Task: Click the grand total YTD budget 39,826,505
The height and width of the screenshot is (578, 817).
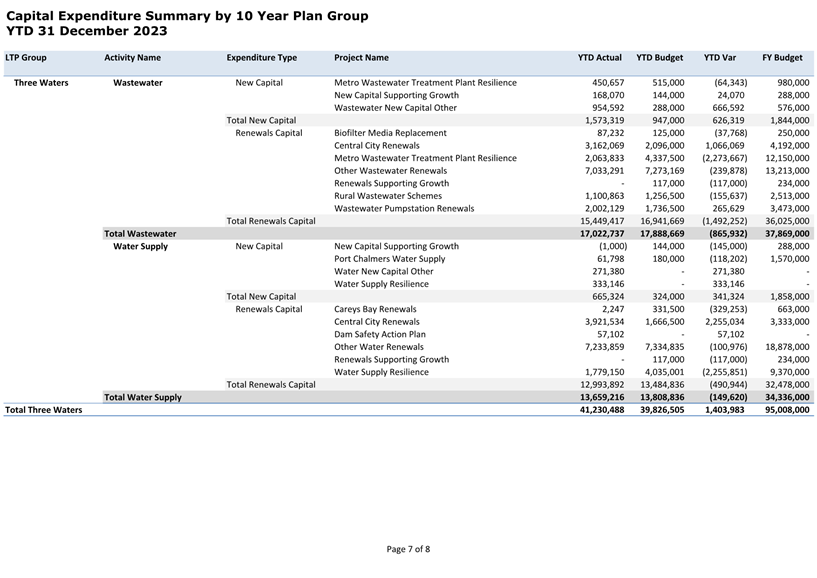Action: point(662,410)
